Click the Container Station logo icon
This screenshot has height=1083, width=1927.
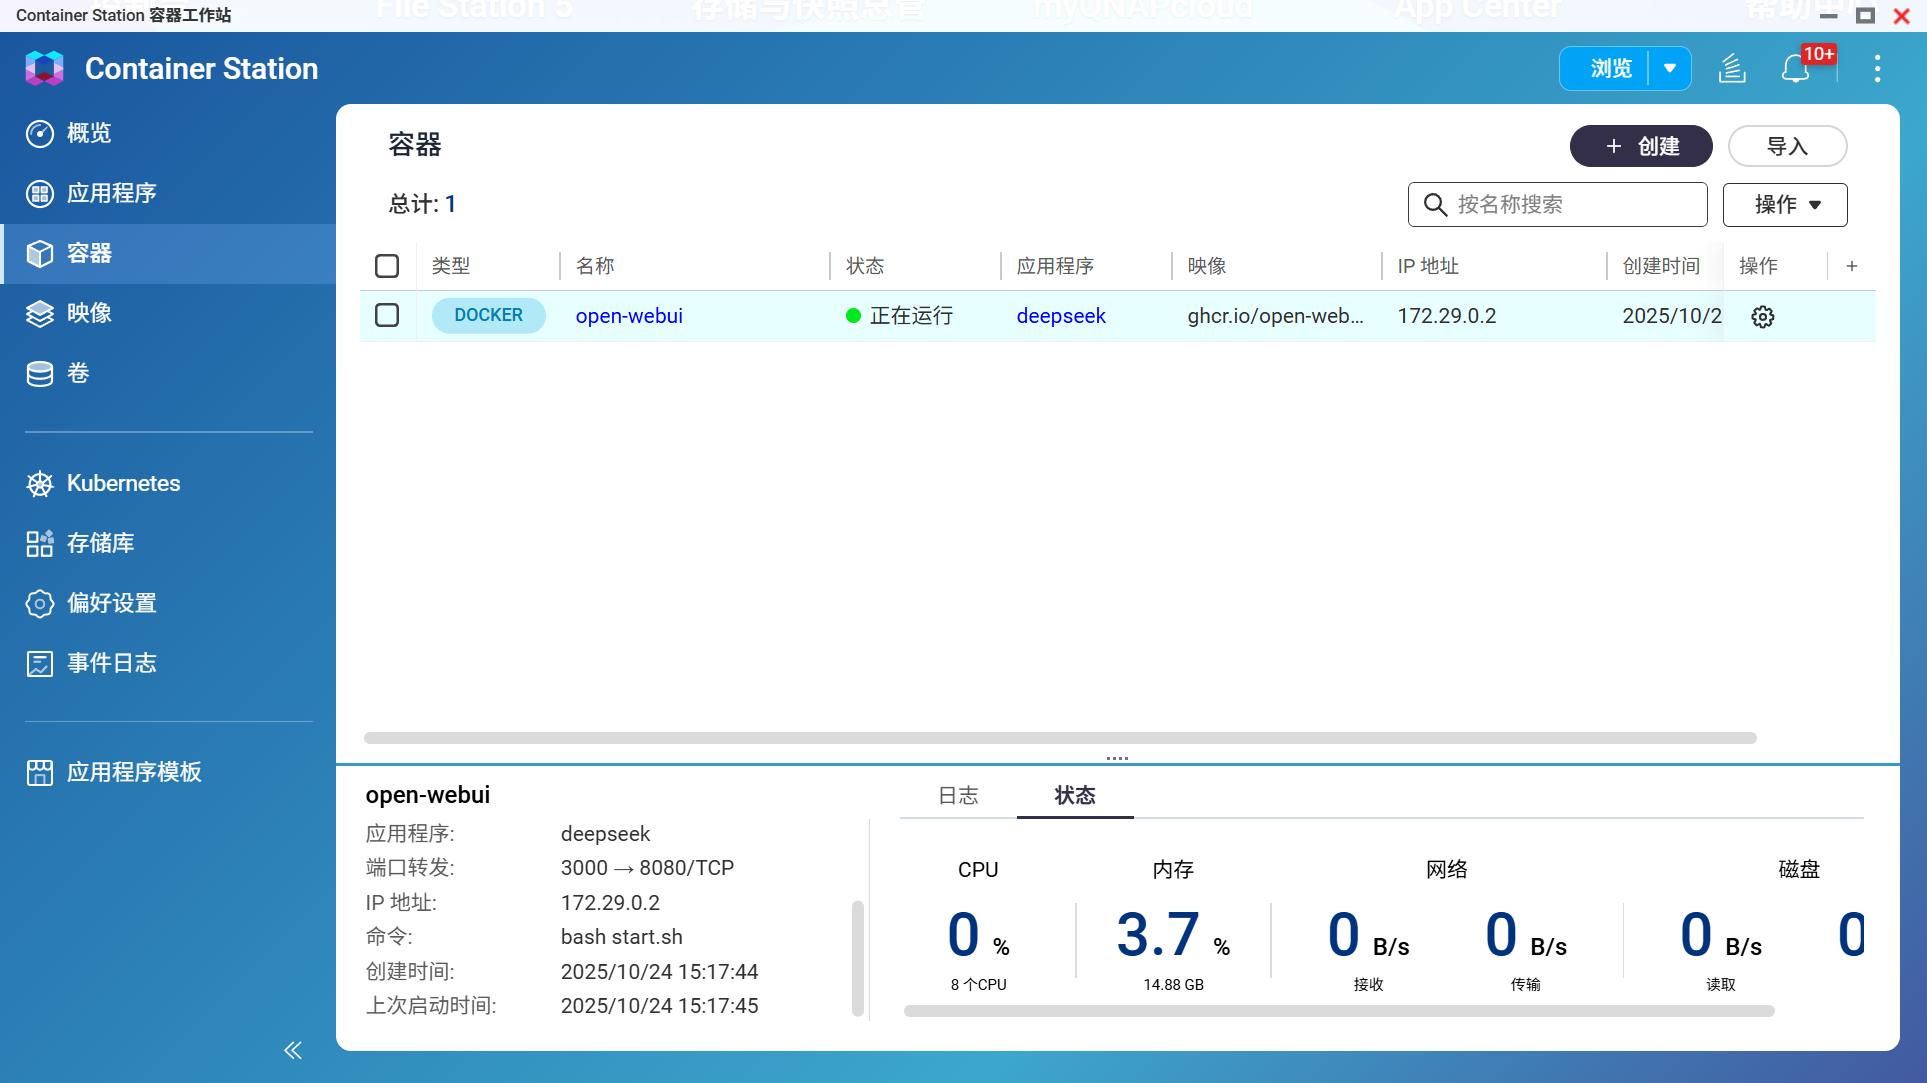[44, 68]
